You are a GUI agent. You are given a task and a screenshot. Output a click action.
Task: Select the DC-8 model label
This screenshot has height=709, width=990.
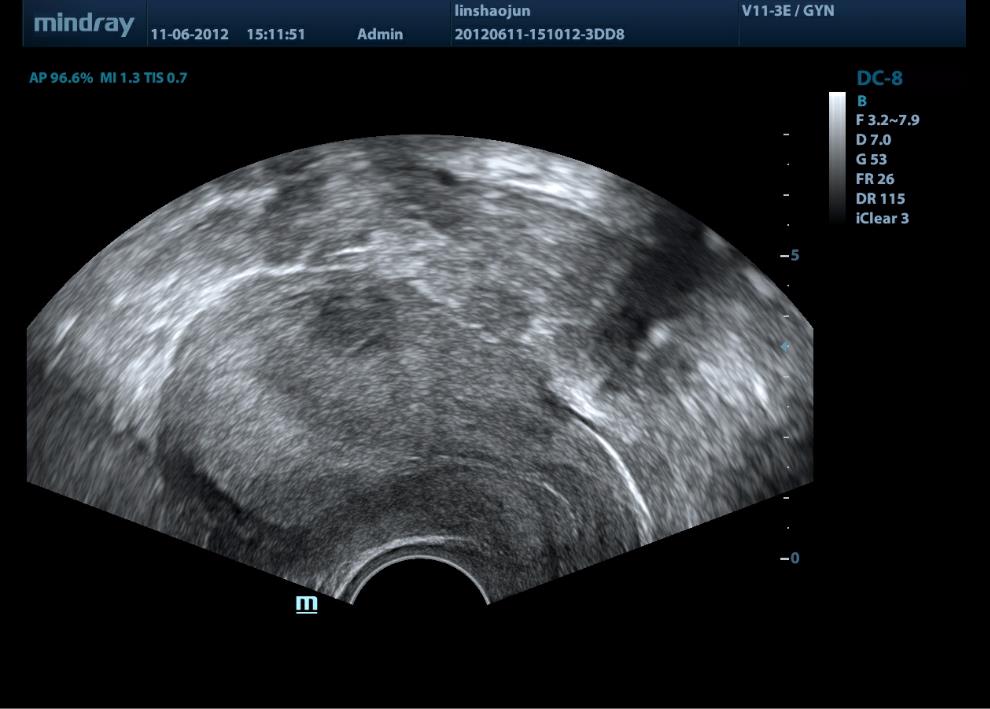coord(879,78)
